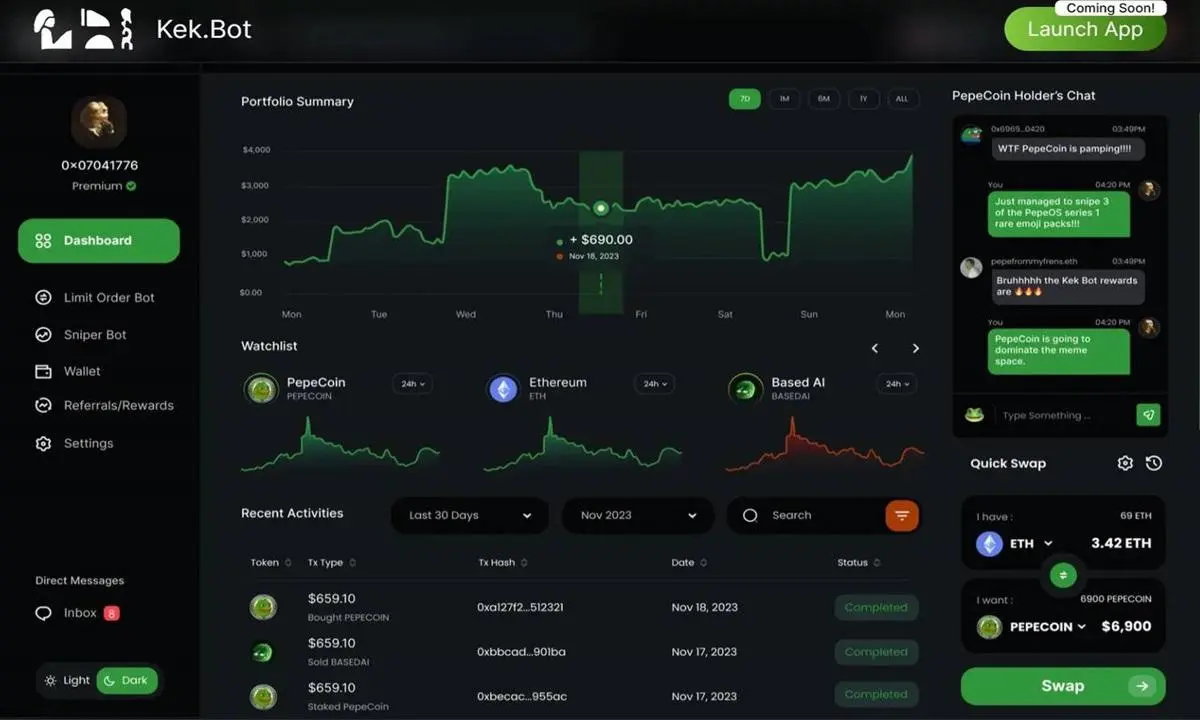This screenshot has height=720, width=1200.
Task: Click the profile avatar image
Action: 98,122
